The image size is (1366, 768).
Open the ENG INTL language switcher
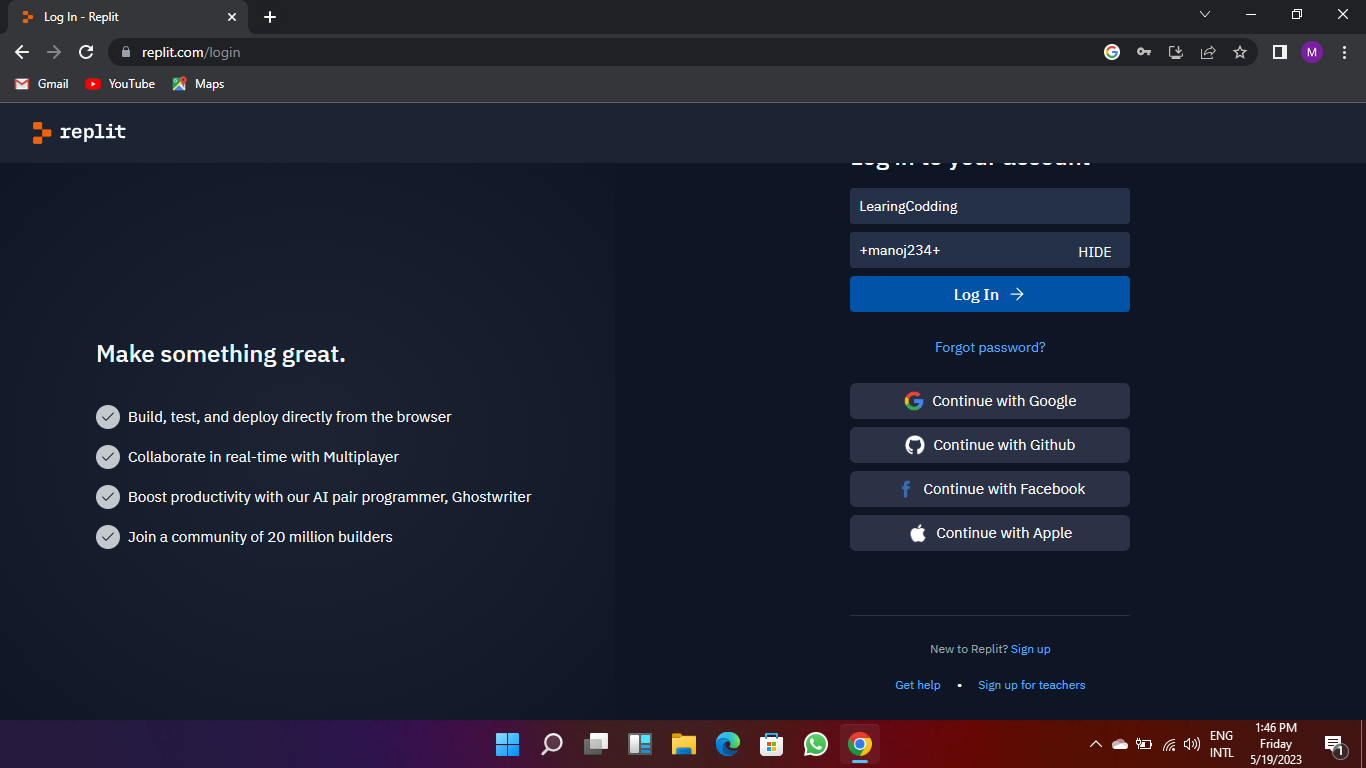pyautogui.click(x=1222, y=744)
